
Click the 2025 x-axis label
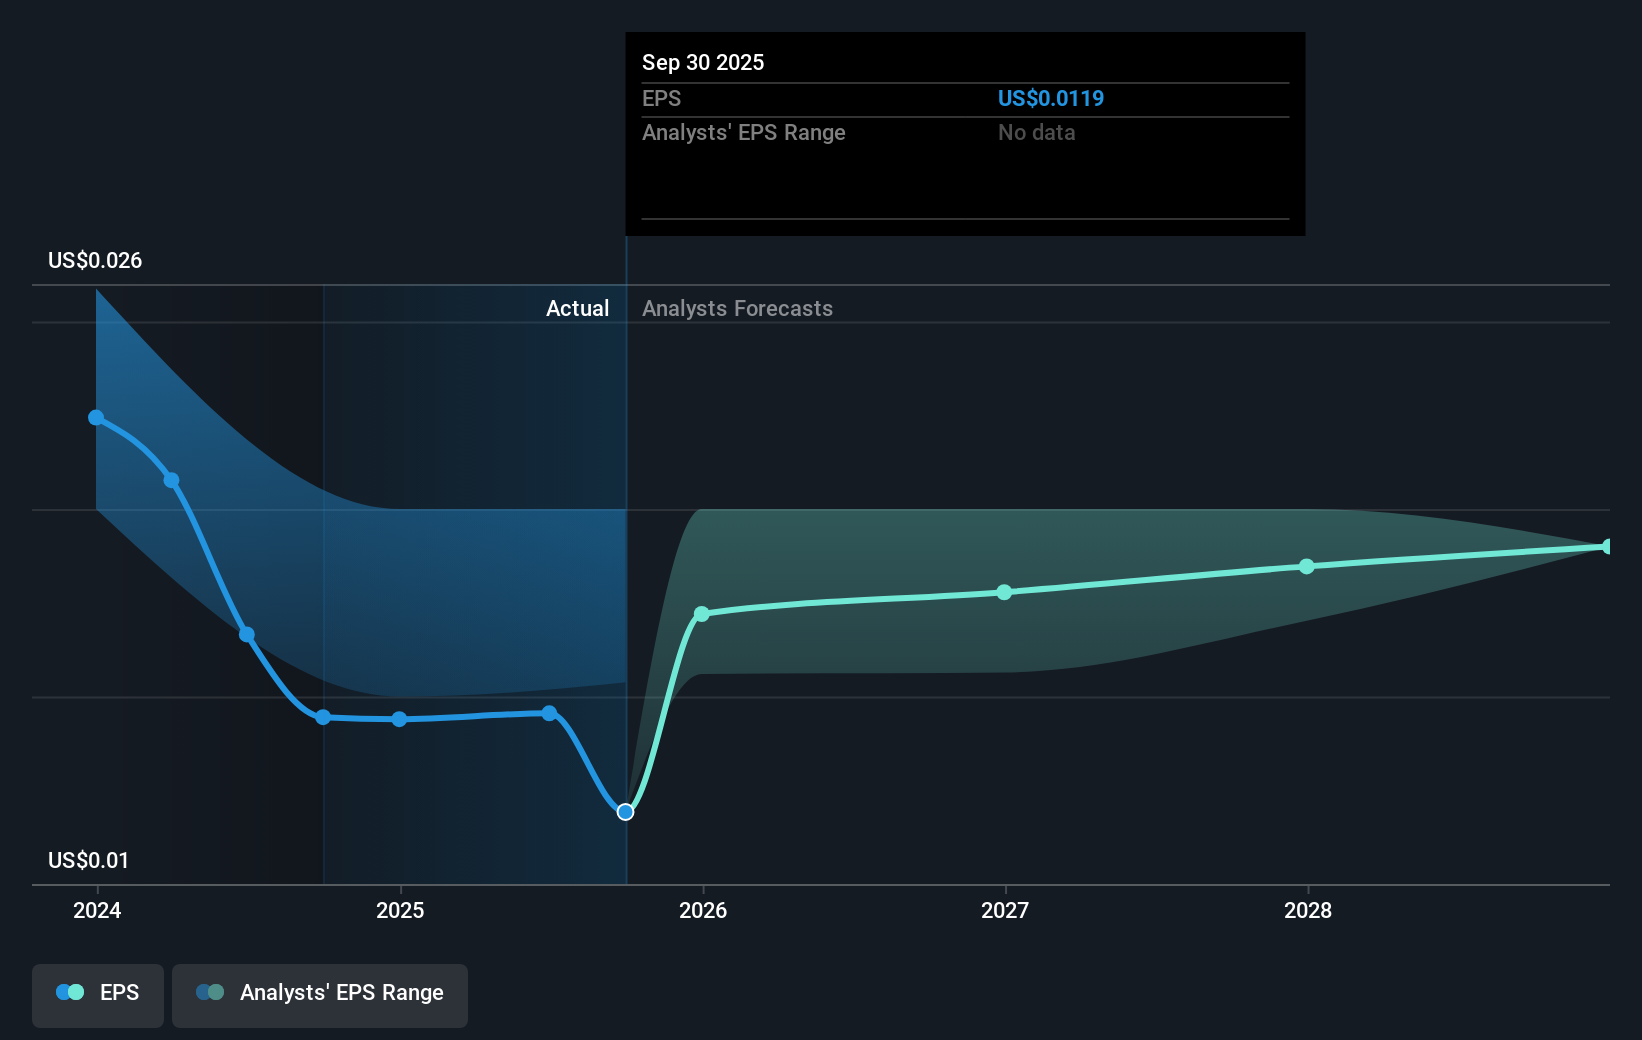pos(400,910)
